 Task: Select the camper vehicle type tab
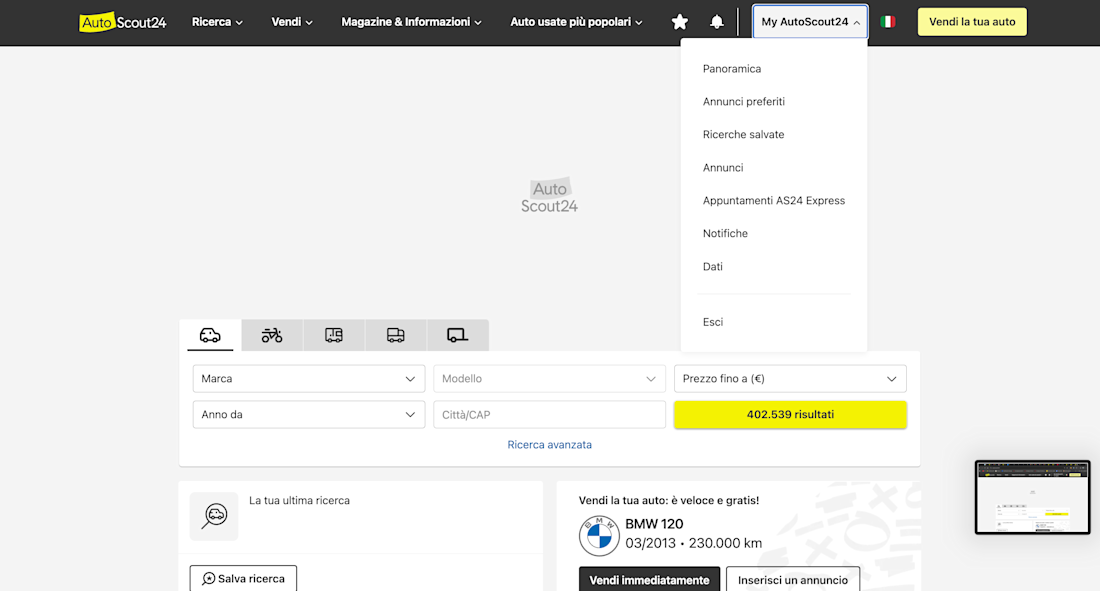pyautogui.click(x=334, y=335)
